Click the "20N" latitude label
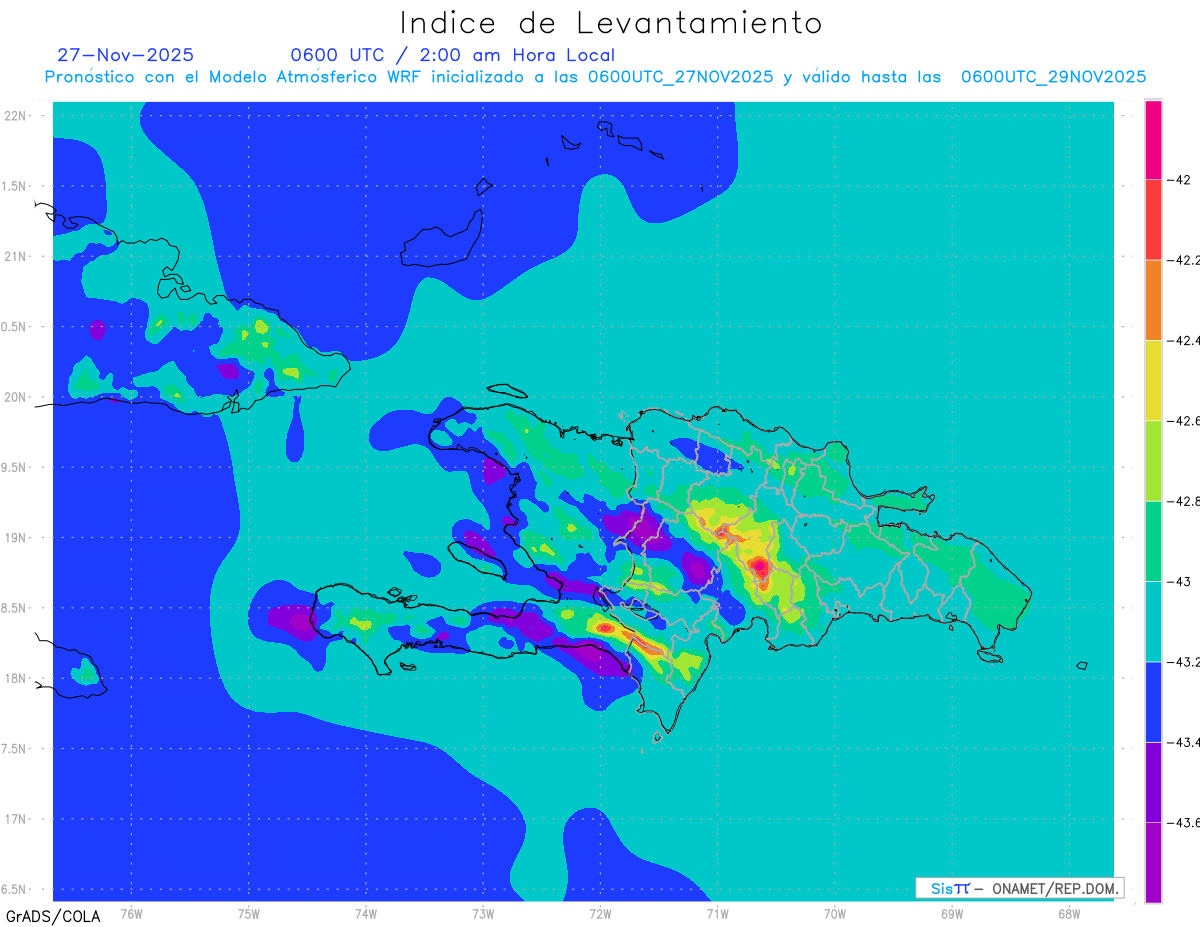The width and height of the screenshot is (1200, 927). (x=15, y=397)
